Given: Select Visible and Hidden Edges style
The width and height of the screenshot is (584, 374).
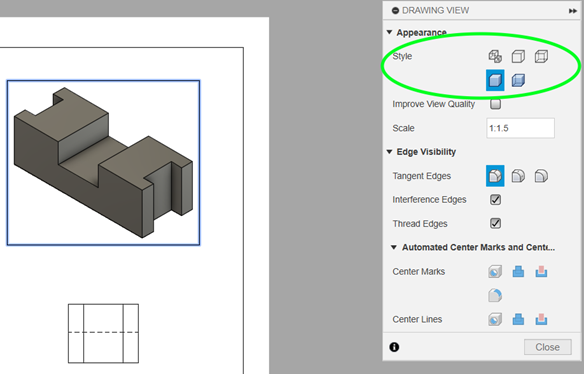Looking at the screenshot, I should point(541,57).
